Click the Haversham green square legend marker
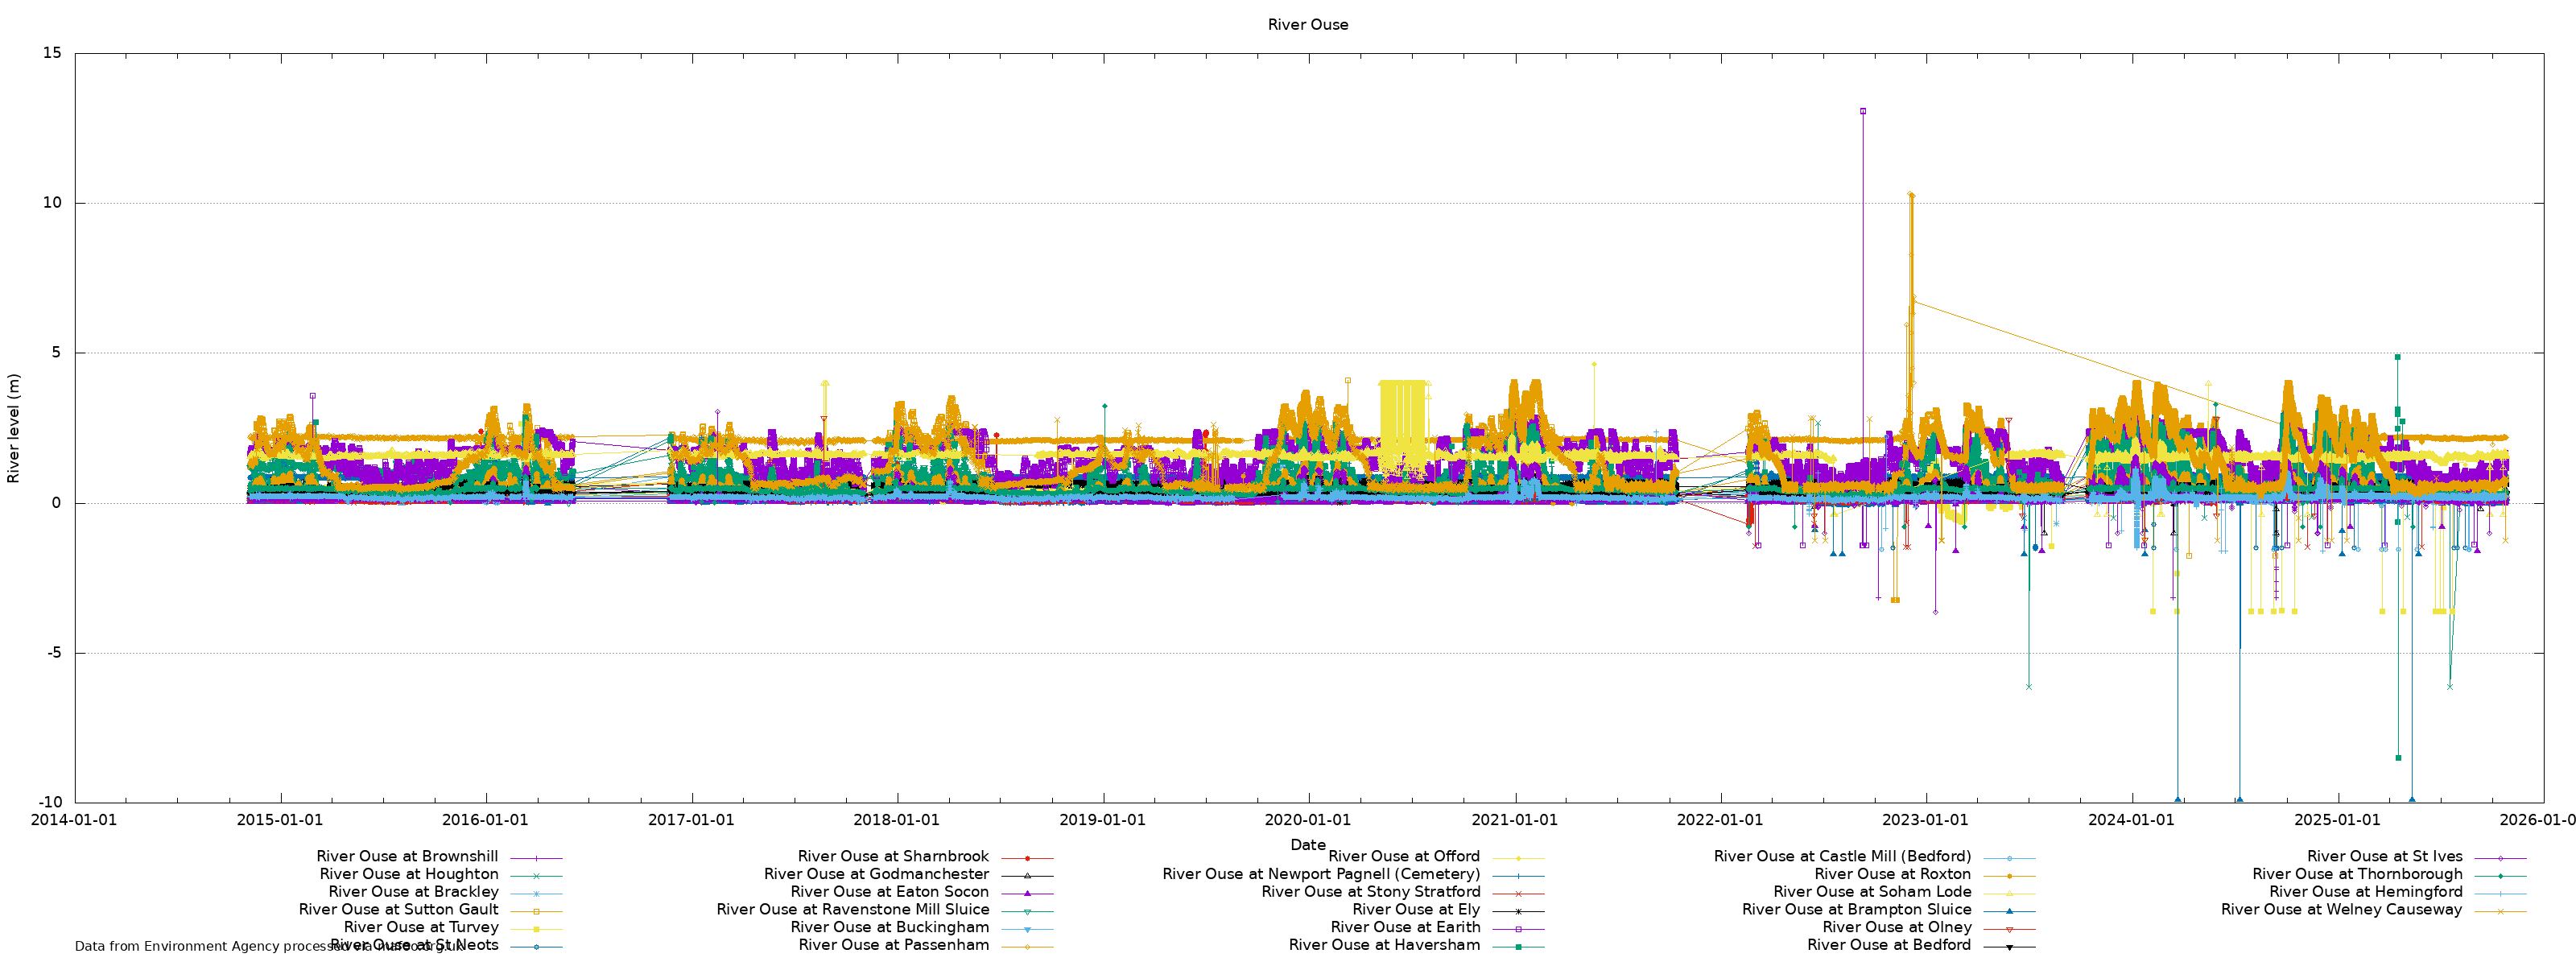The image size is (2576, 966). point(1518,946)
